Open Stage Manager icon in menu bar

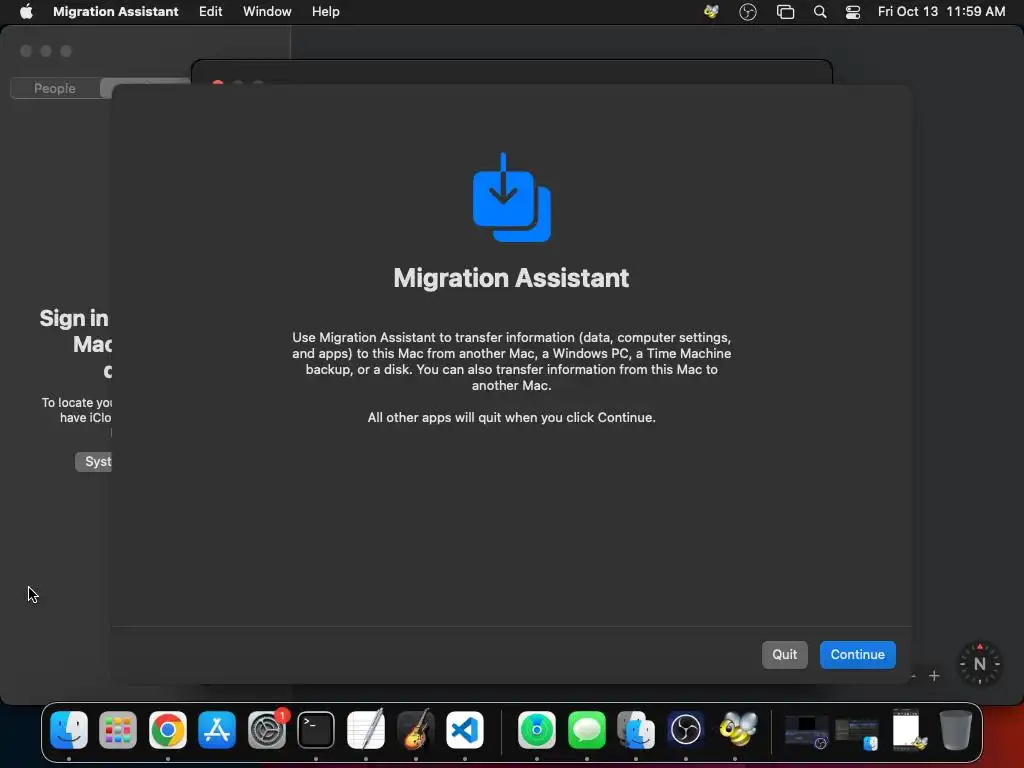[x=785, y=11]
